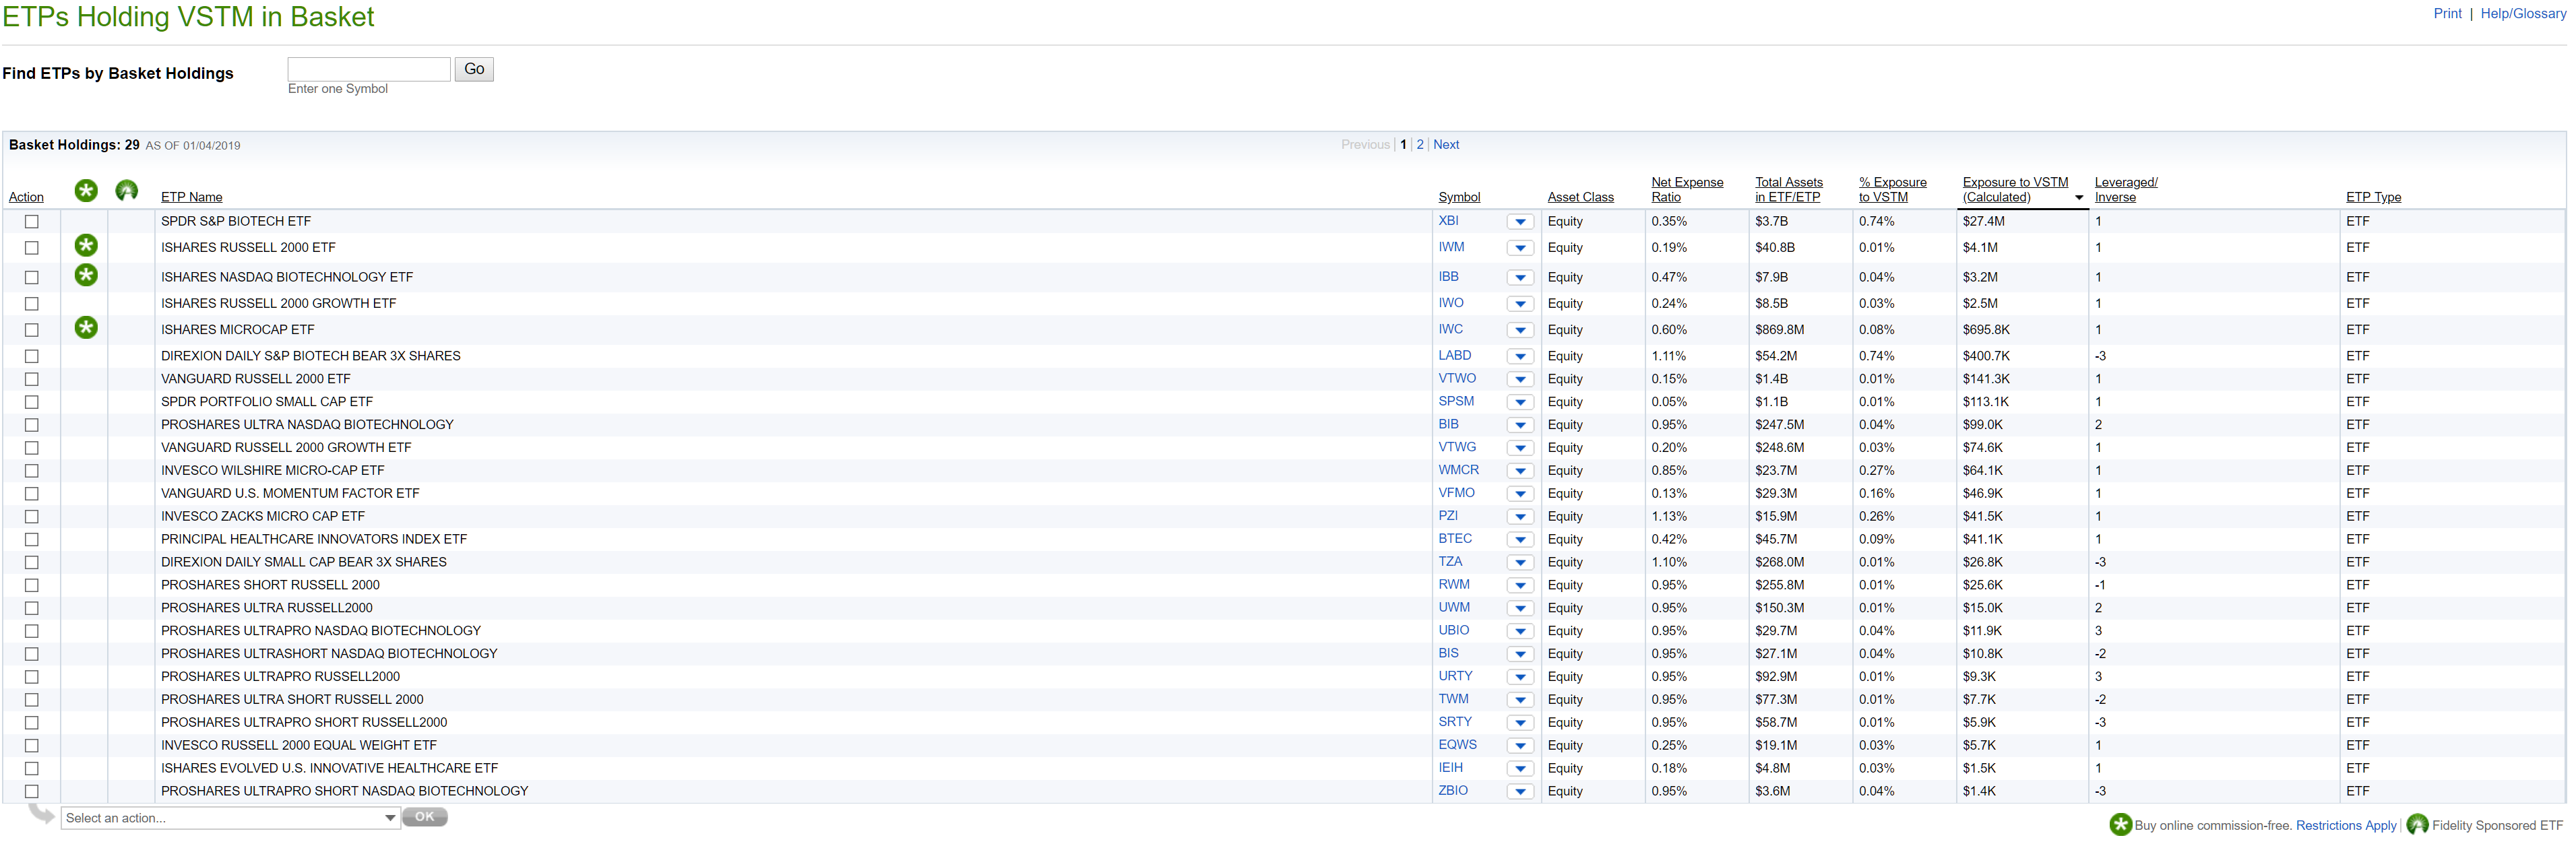2576x846 pixels.
Task: Click Fidelity Sponsored icon in the column header
Action: pos(126,190)
